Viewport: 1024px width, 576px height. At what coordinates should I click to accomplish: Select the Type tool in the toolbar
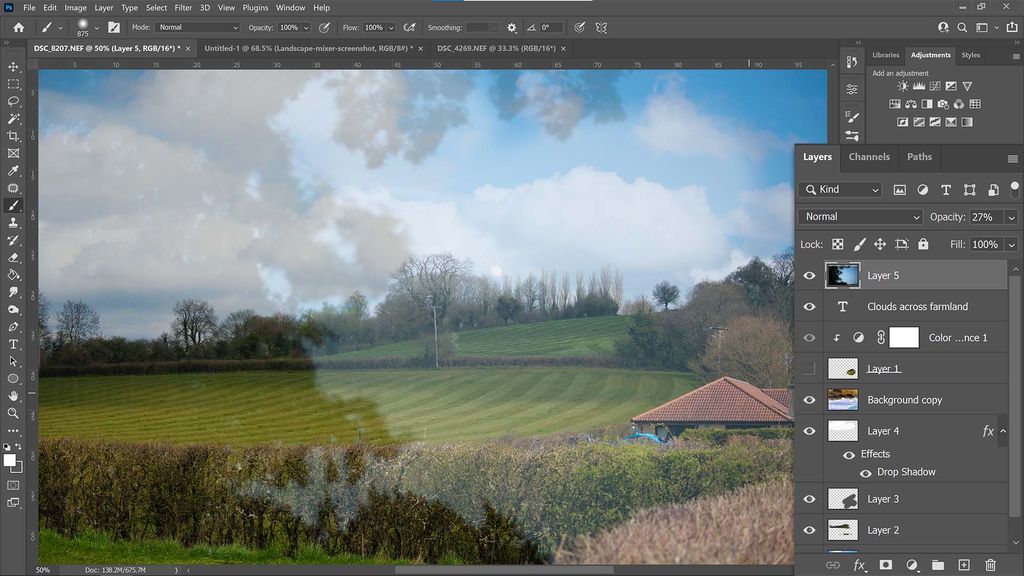click(13, 344)
